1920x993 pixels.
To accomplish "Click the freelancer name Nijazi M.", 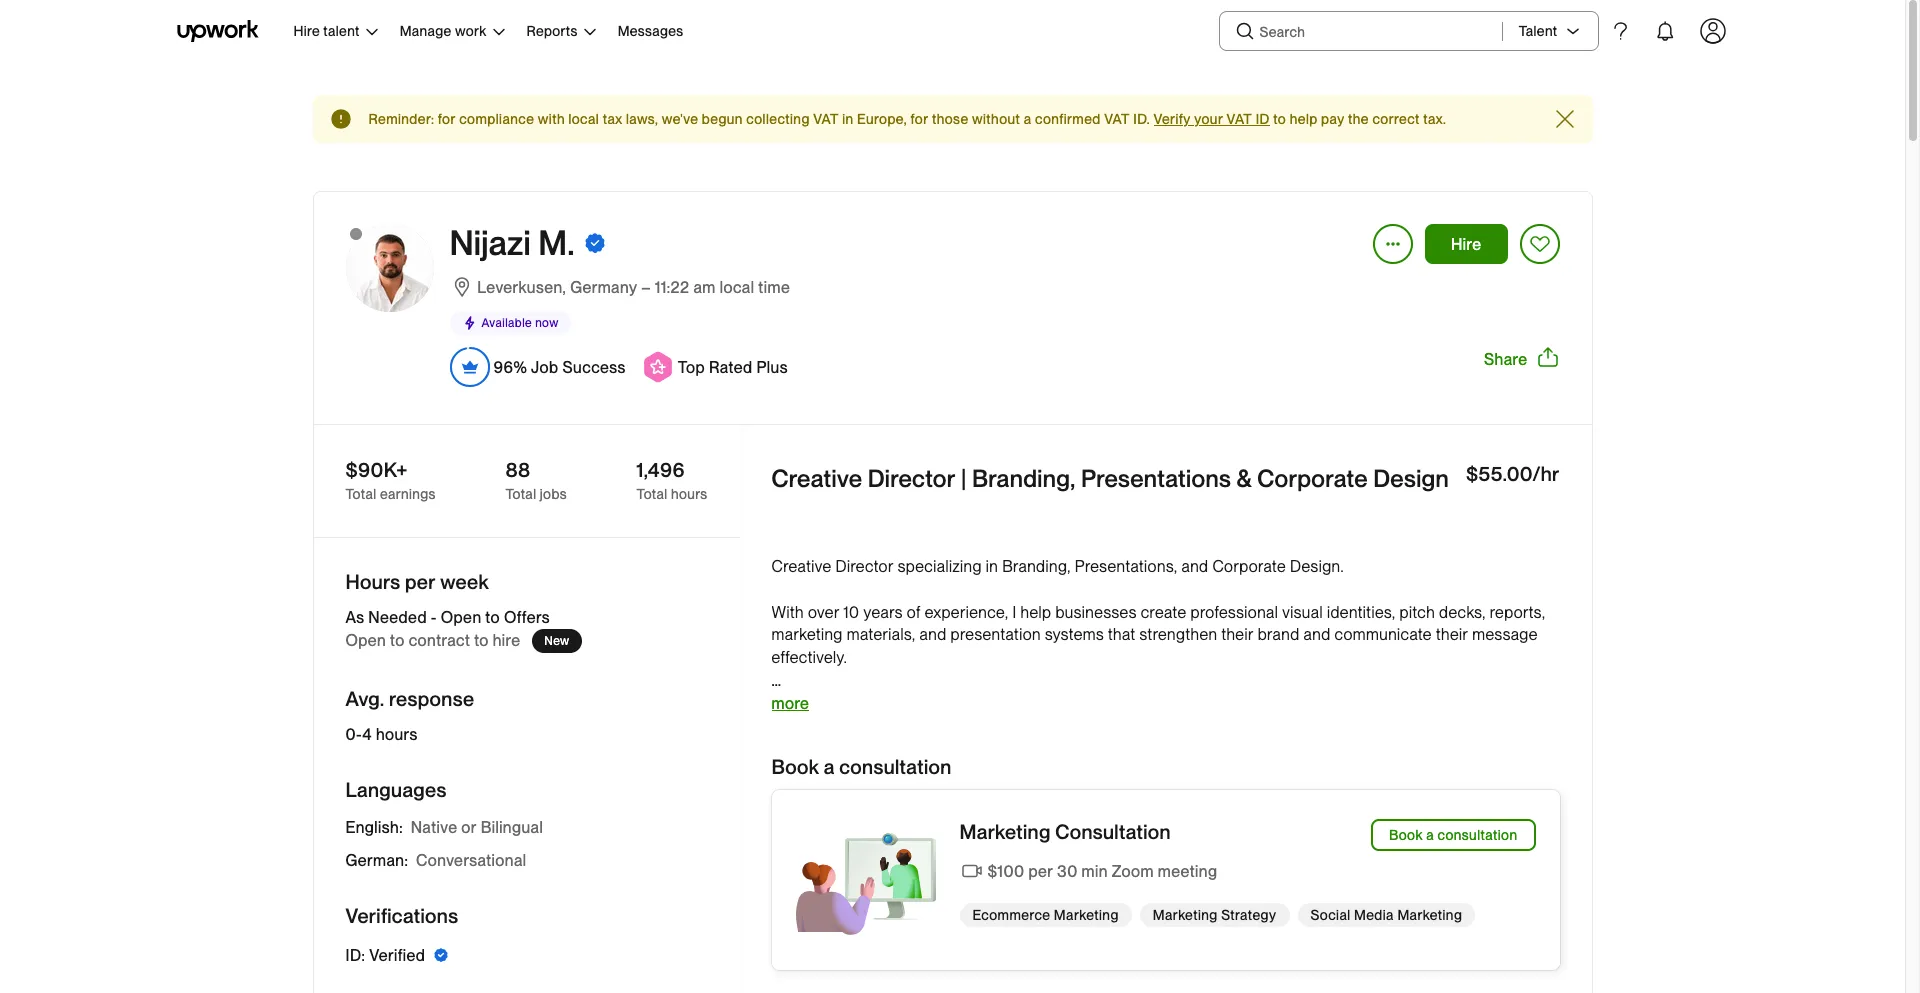I will click(512, 243).
